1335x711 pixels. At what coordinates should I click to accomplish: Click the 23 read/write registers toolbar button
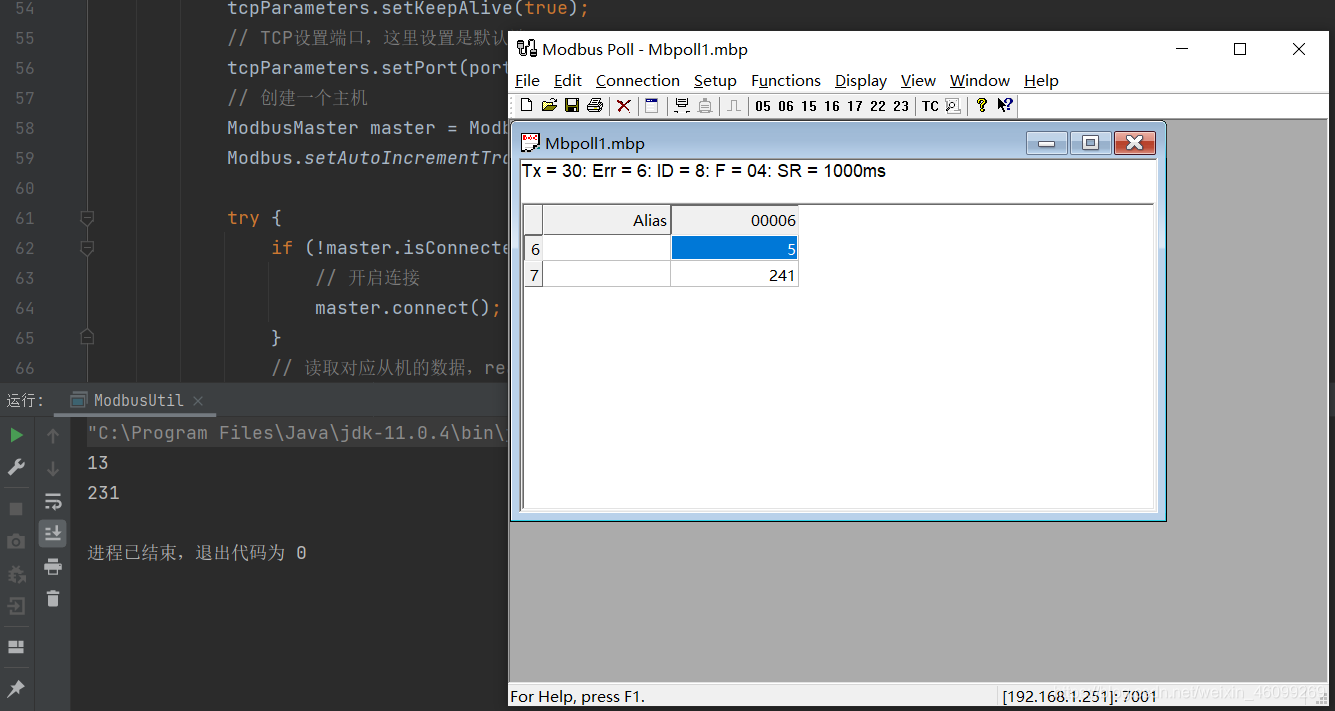901,106
